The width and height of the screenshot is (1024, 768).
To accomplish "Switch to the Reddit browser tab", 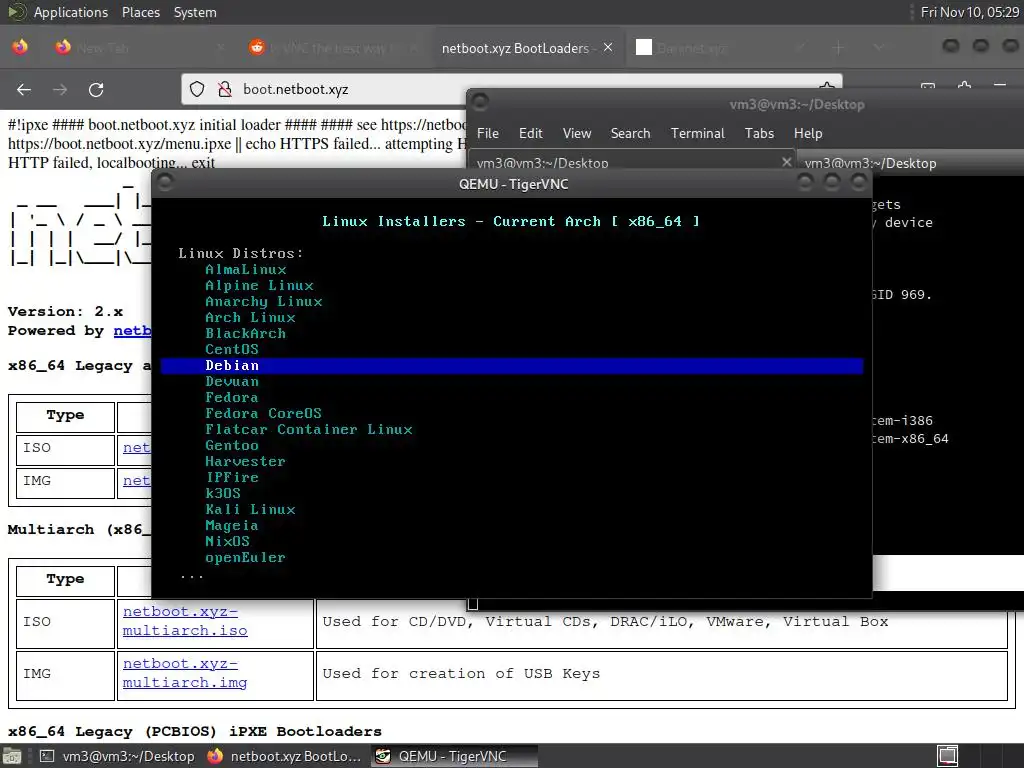I will click(x=333, y=48).
